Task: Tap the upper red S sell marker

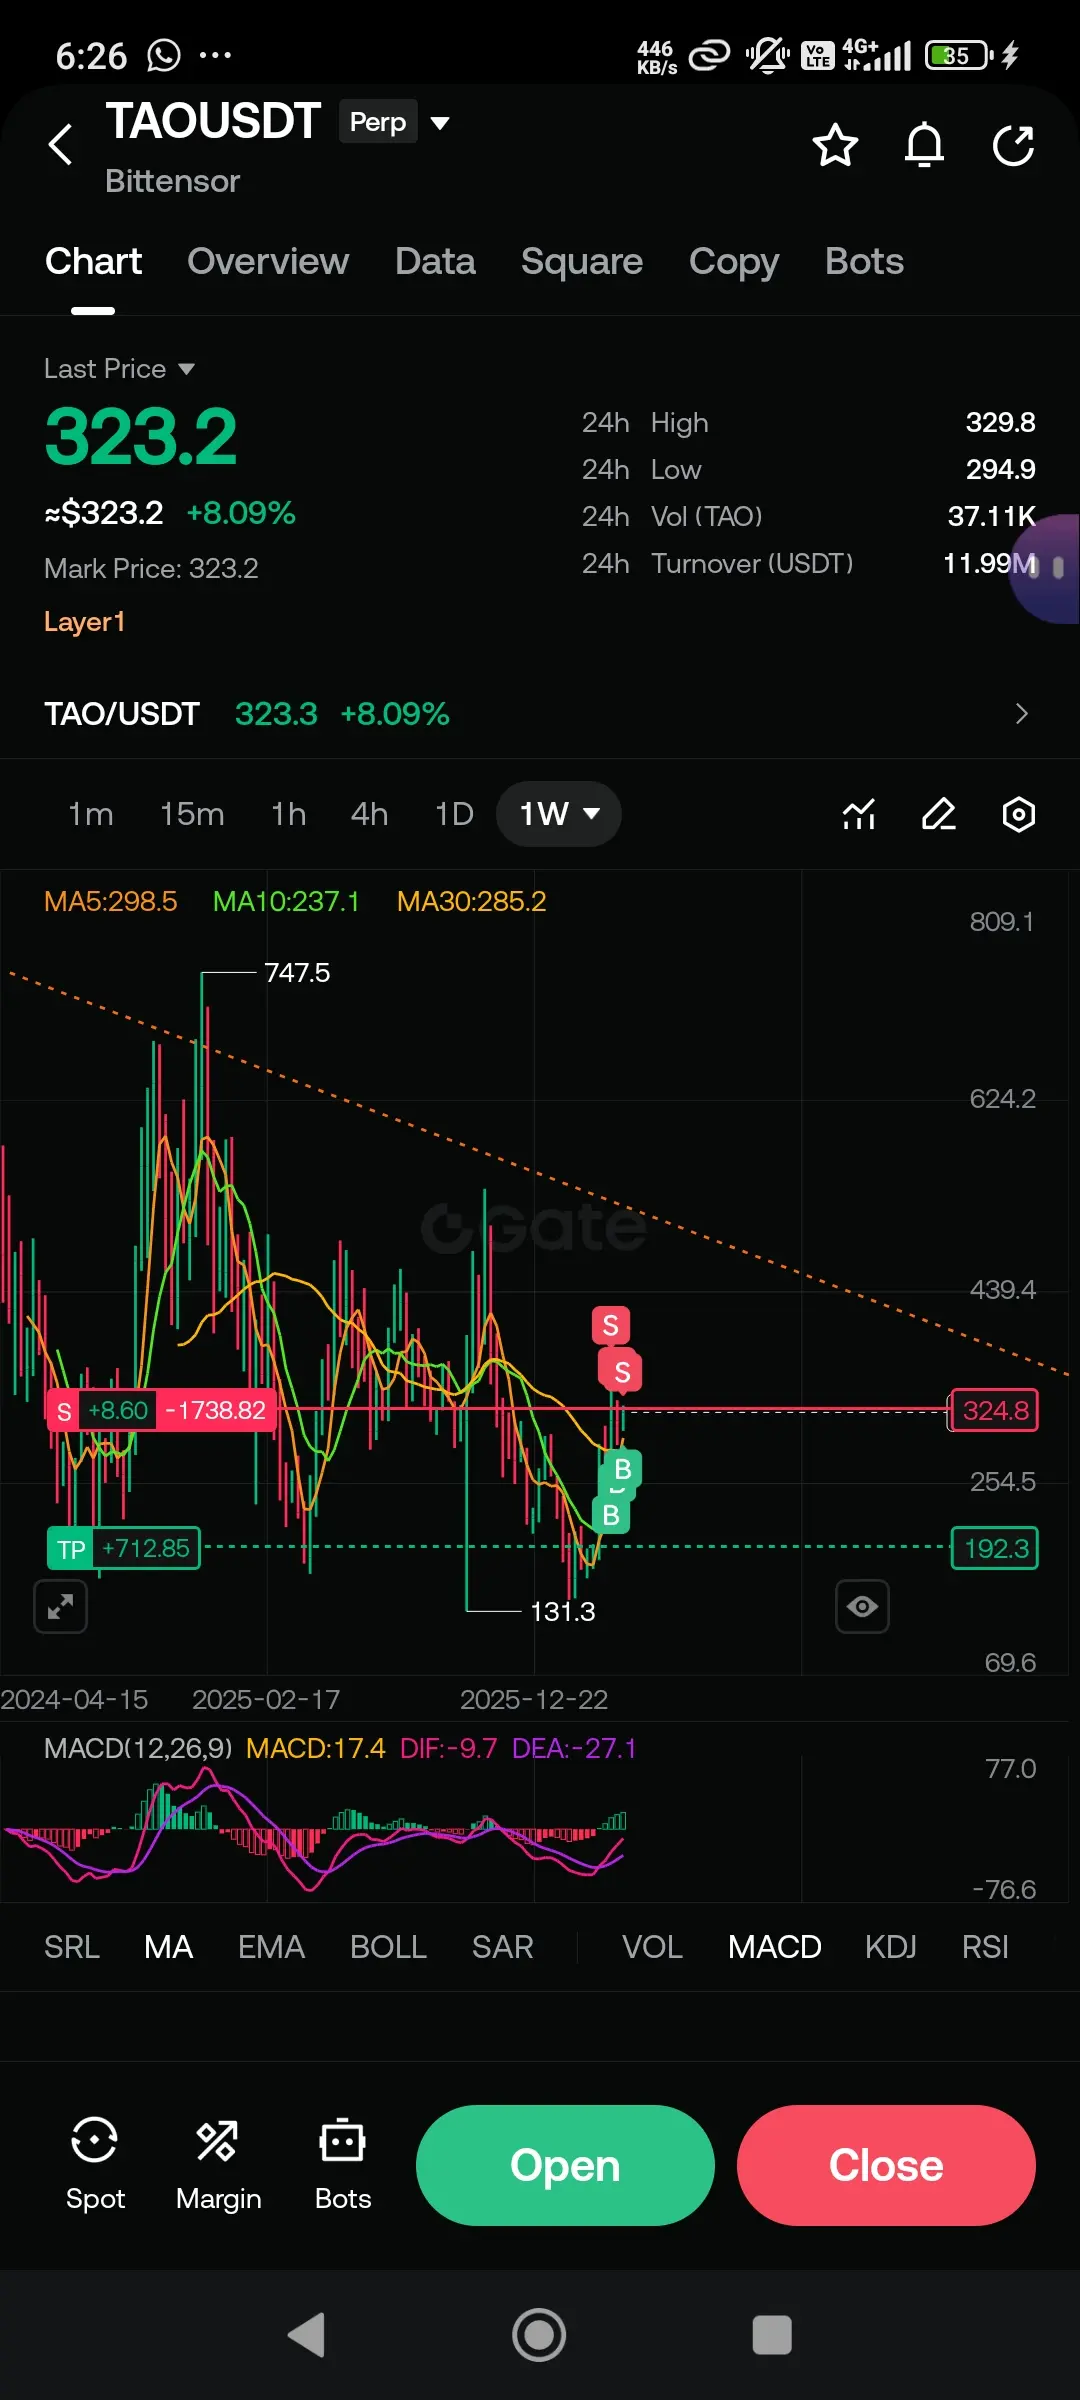Action: coord(610,1326)
